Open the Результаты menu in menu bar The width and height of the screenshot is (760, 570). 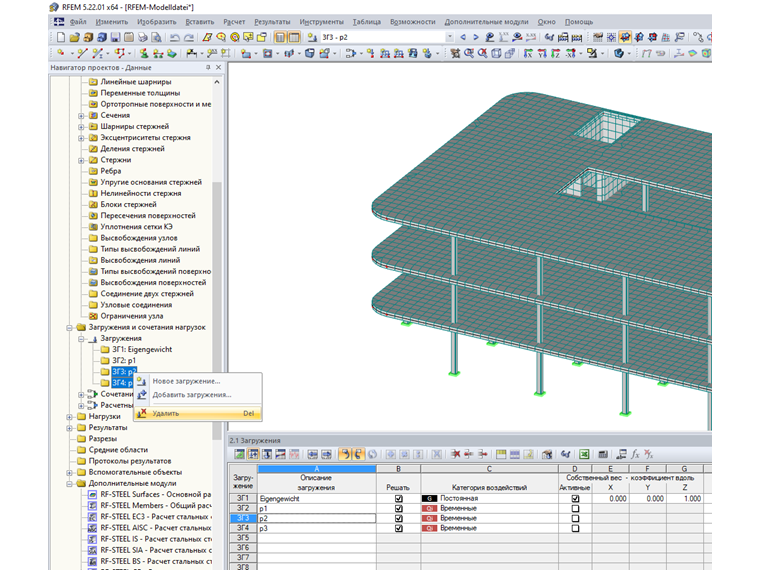click(272, 22)
